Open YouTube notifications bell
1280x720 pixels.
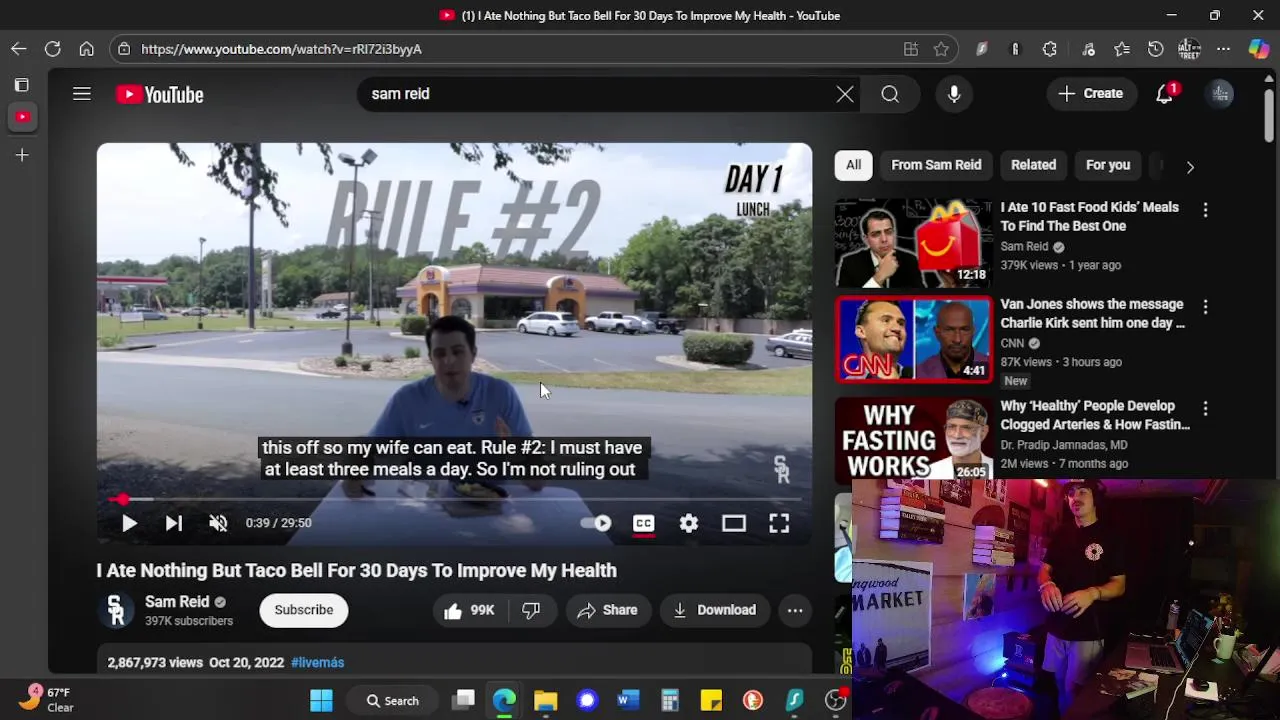pyautogui.click(x=1165, y=94)
